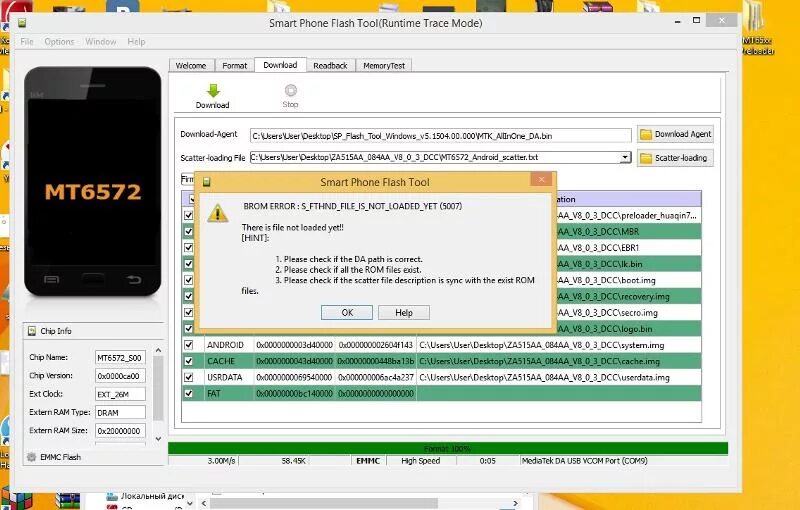Click the Stop icon in toolbar
The width and height of the screenshot is (800, 510).
pos(290,90)
